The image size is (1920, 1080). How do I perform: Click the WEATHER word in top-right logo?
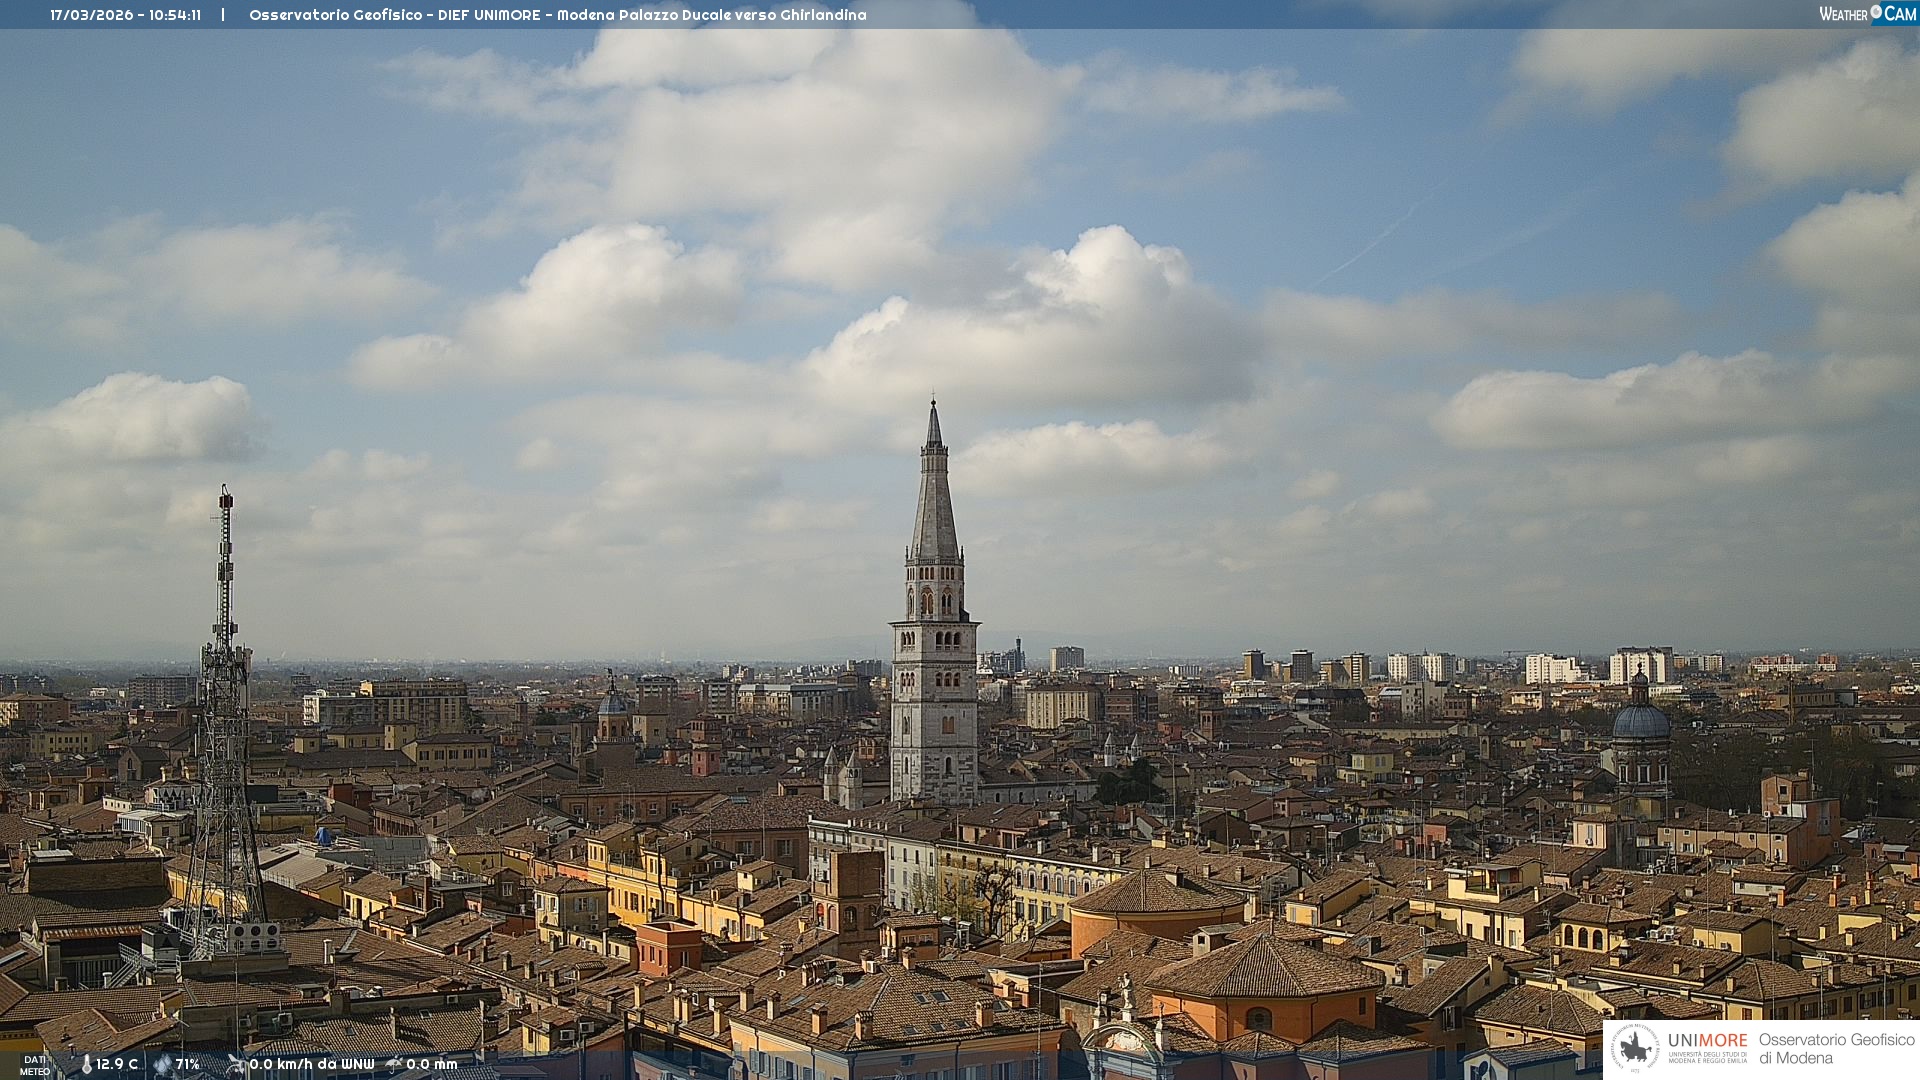coord(1843,14)
